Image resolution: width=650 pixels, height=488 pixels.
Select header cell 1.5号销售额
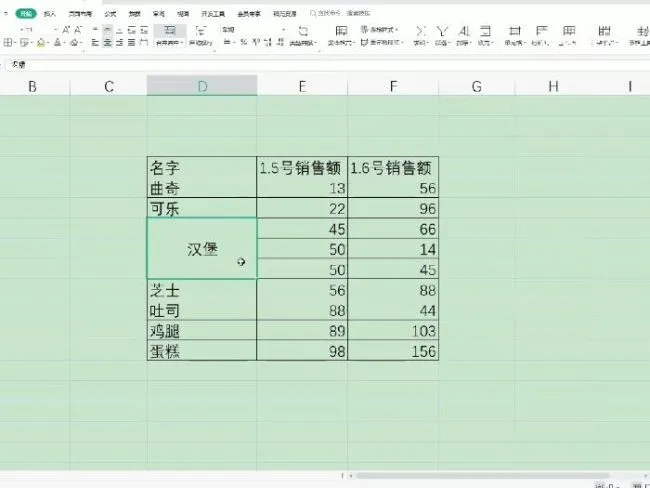pos(302,168)
